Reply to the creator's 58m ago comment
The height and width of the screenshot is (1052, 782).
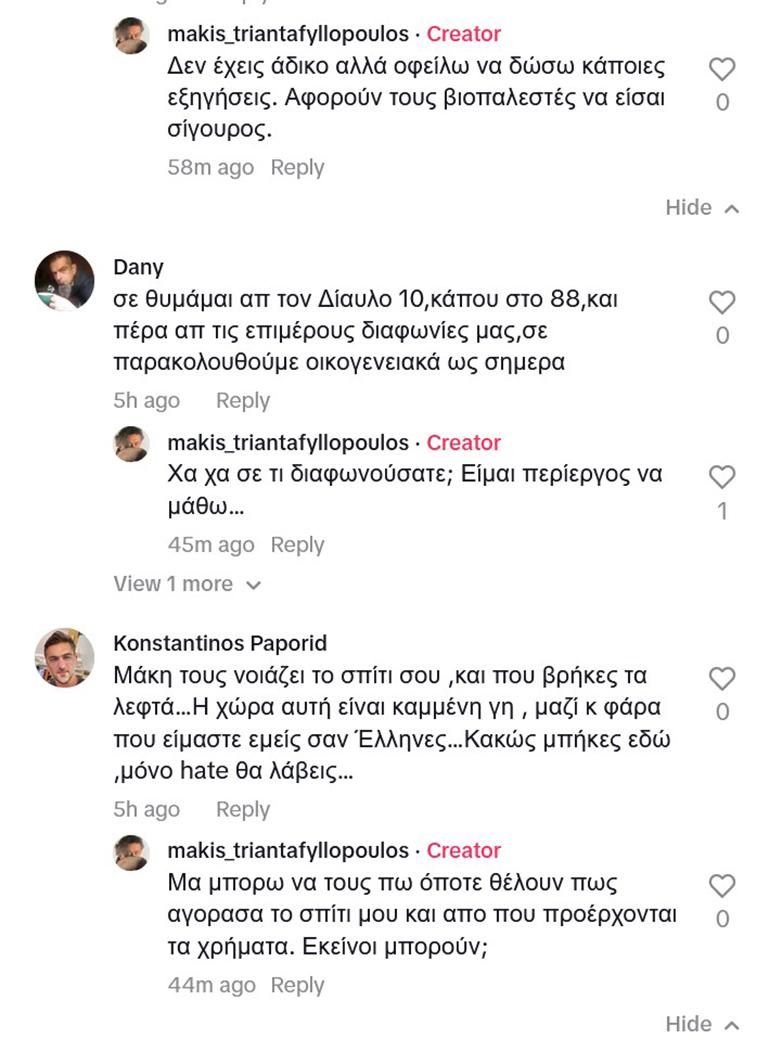297,167
